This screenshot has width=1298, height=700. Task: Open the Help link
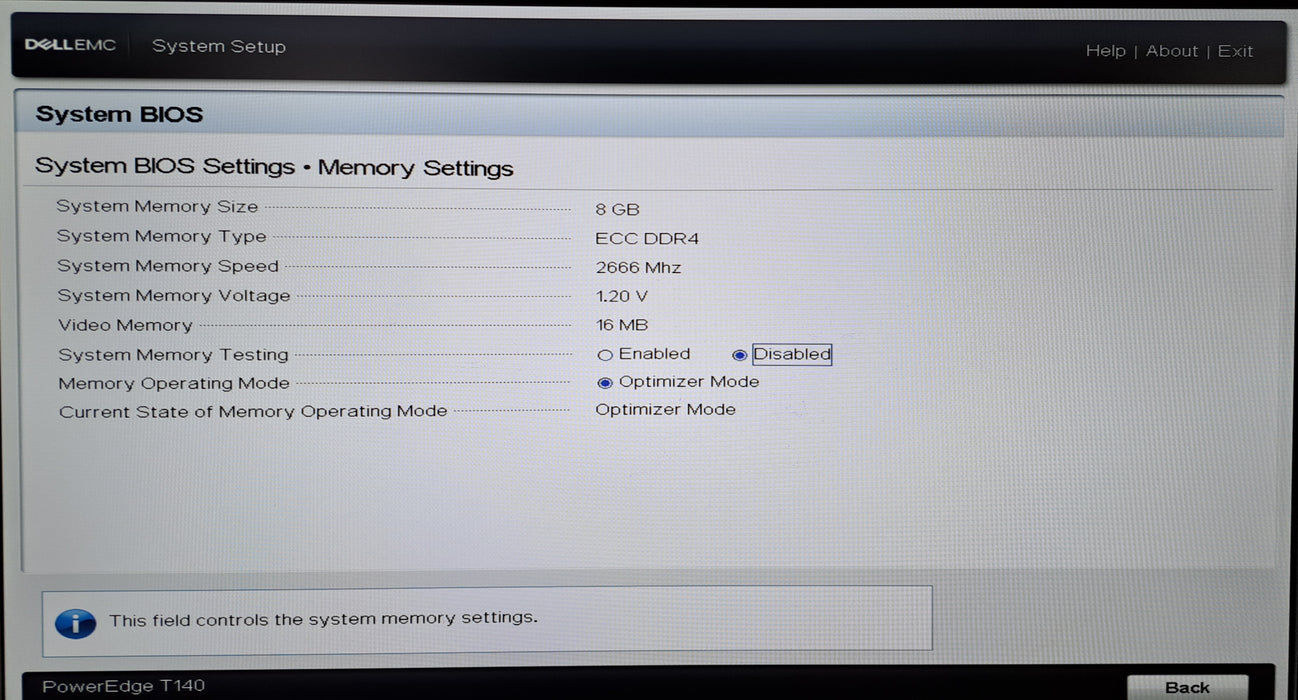1105,51
